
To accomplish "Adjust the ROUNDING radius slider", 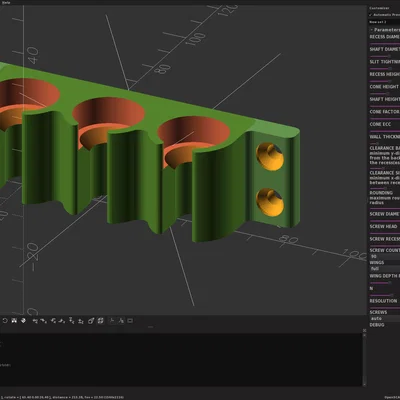I will tap(385, 208).
